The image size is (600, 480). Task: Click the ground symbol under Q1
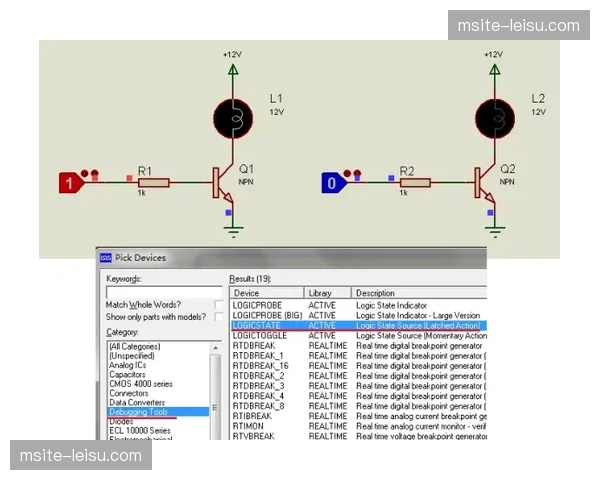tap(232, 231)
